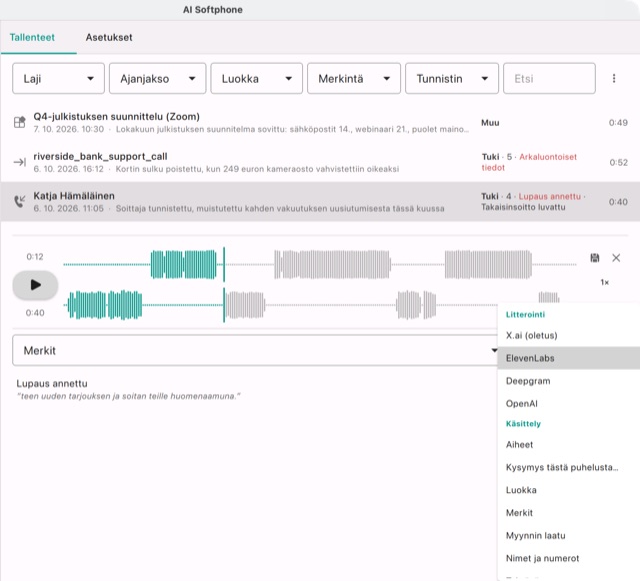This screenshot has width=640, height=581.
Task: Open the three-dot more options menu
Action: [613, 78]
